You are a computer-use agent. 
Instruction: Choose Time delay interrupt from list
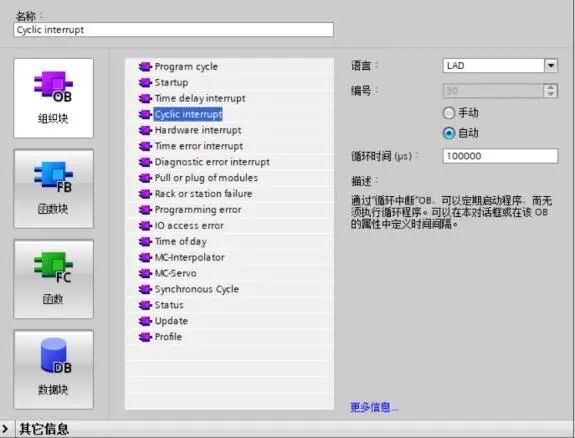tap(200, 98)
